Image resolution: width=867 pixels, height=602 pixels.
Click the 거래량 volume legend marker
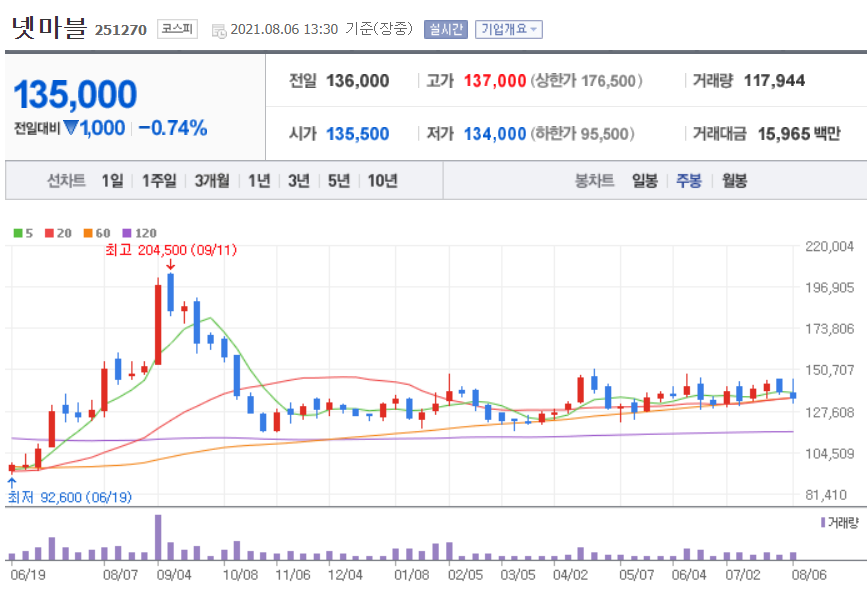pos(823,522)
